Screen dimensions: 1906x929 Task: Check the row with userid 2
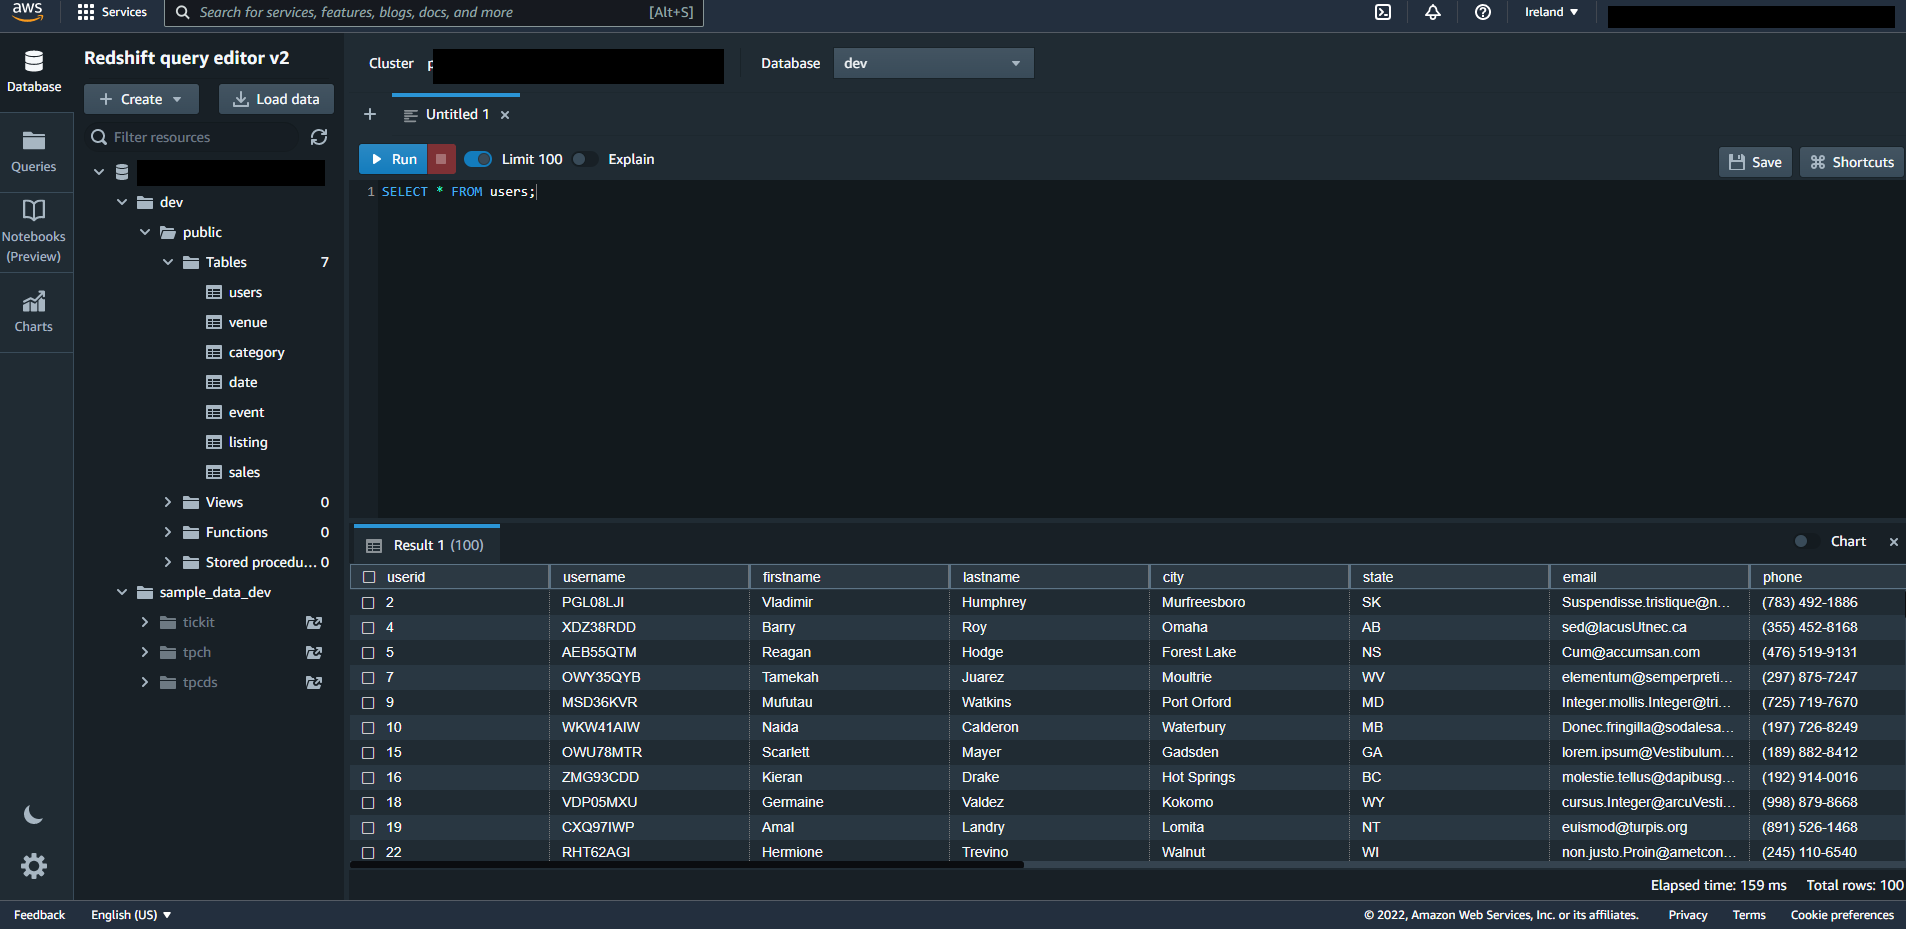coord(368,603)
